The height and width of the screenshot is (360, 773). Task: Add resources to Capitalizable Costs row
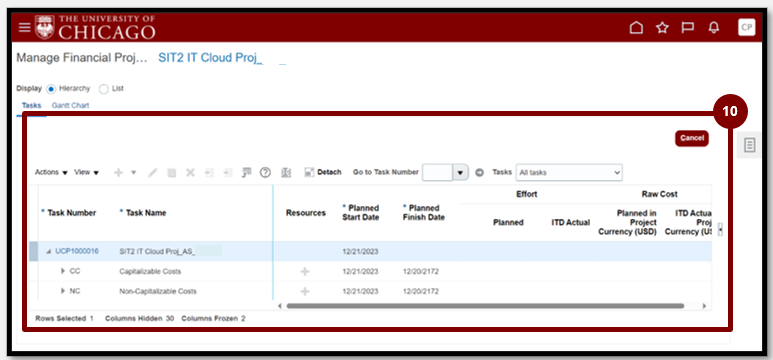tap(305, 272)
